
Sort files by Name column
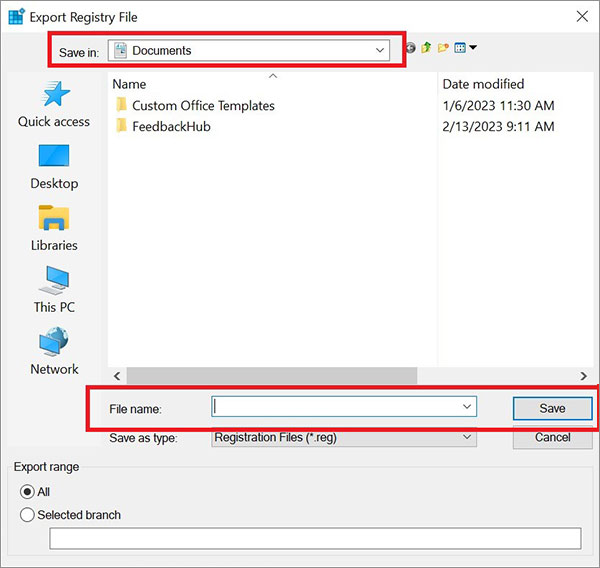129,84
